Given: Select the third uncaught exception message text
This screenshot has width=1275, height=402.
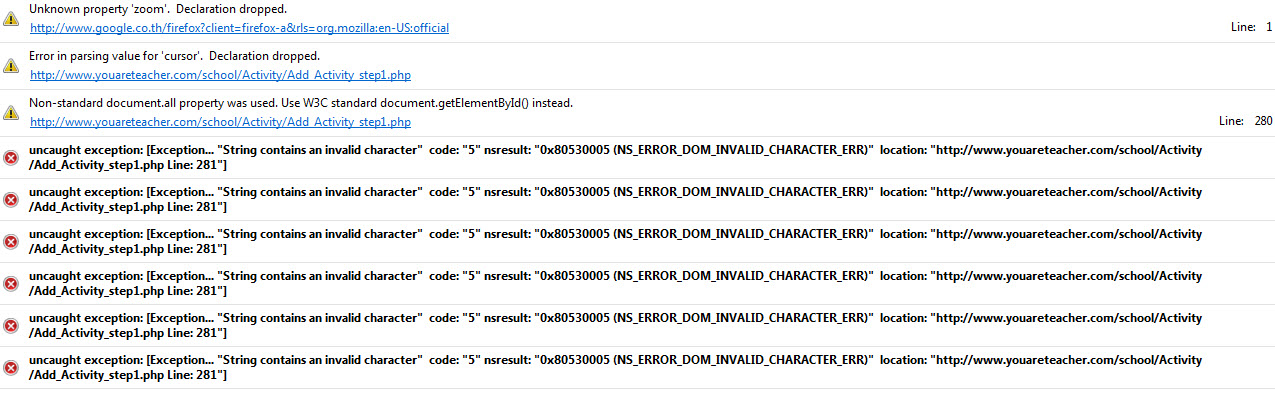Looking at the screenshot, I should 616,241.
